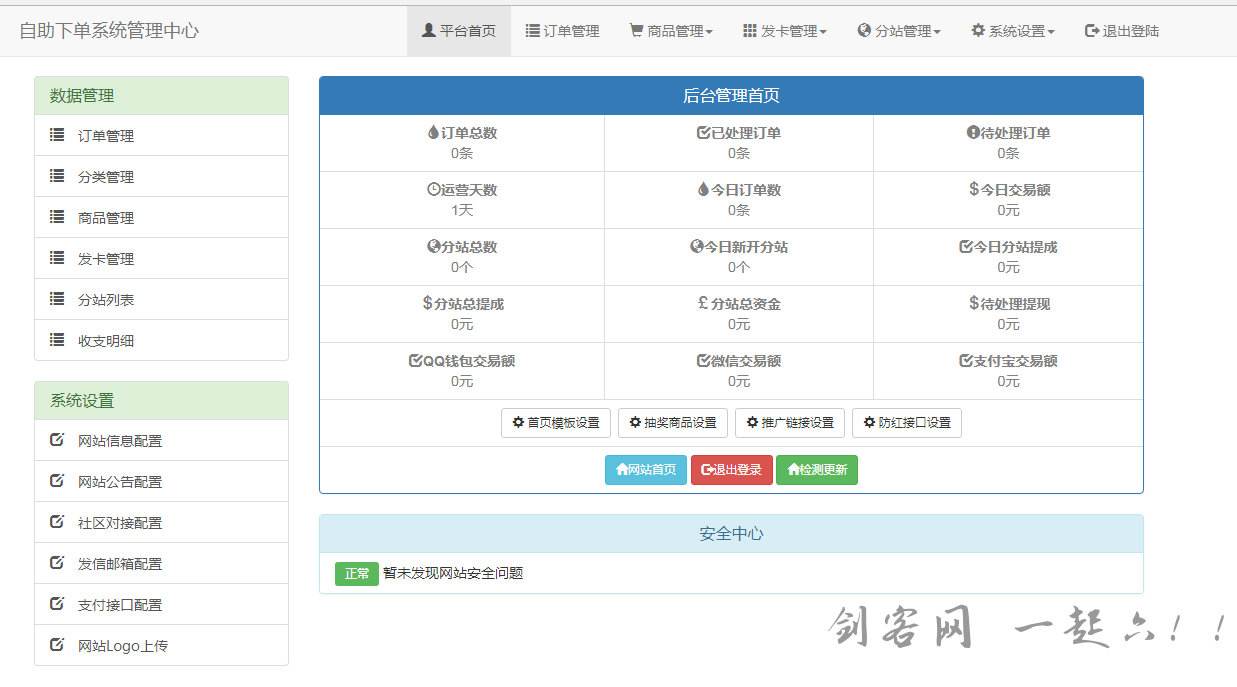
Task: Click the edit icon beside 网站信息配置
Action: click(x=57, y=439)
